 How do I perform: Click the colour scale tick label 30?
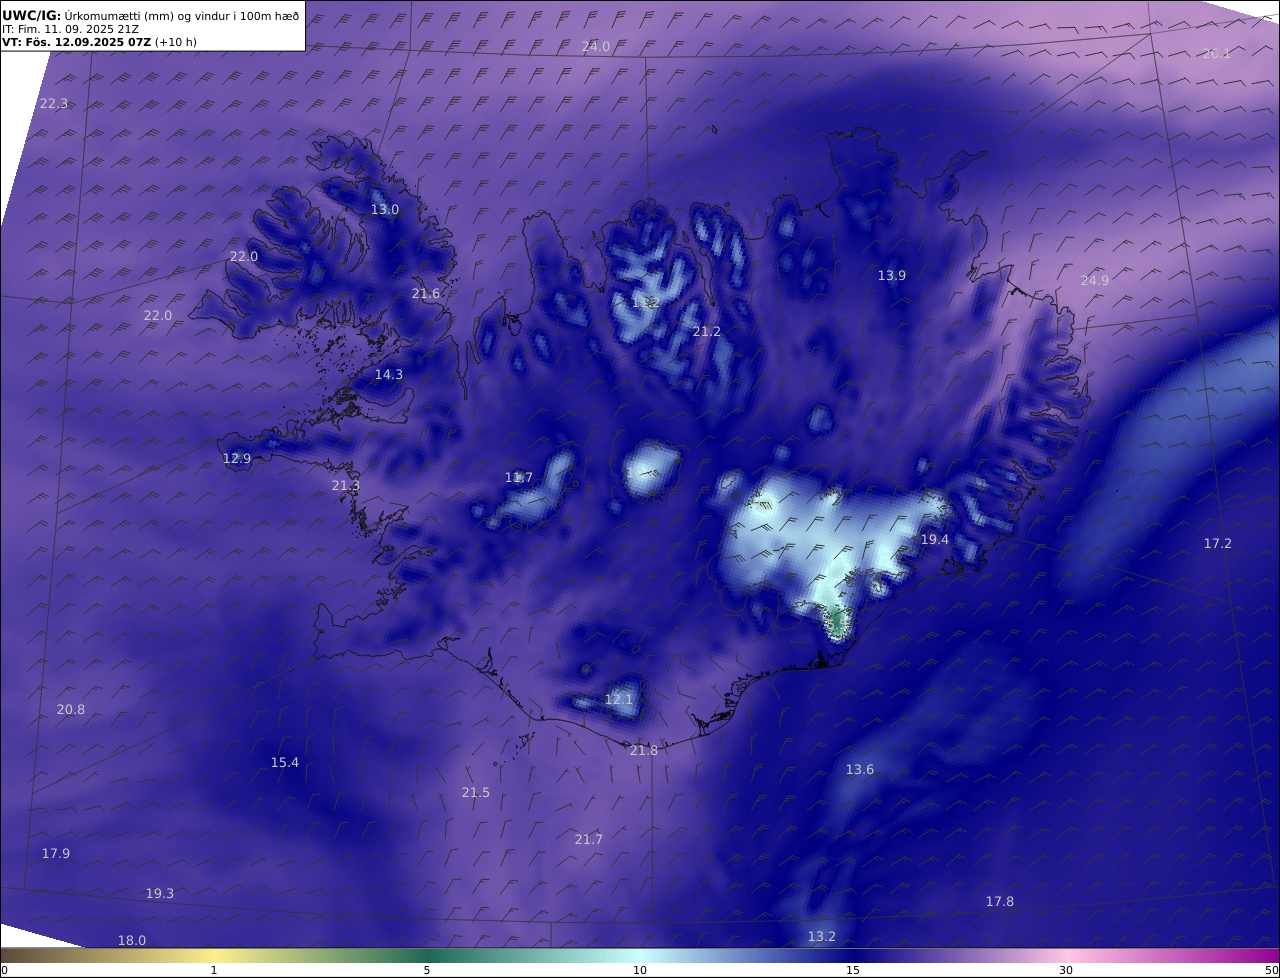(x=1066, y=970)
